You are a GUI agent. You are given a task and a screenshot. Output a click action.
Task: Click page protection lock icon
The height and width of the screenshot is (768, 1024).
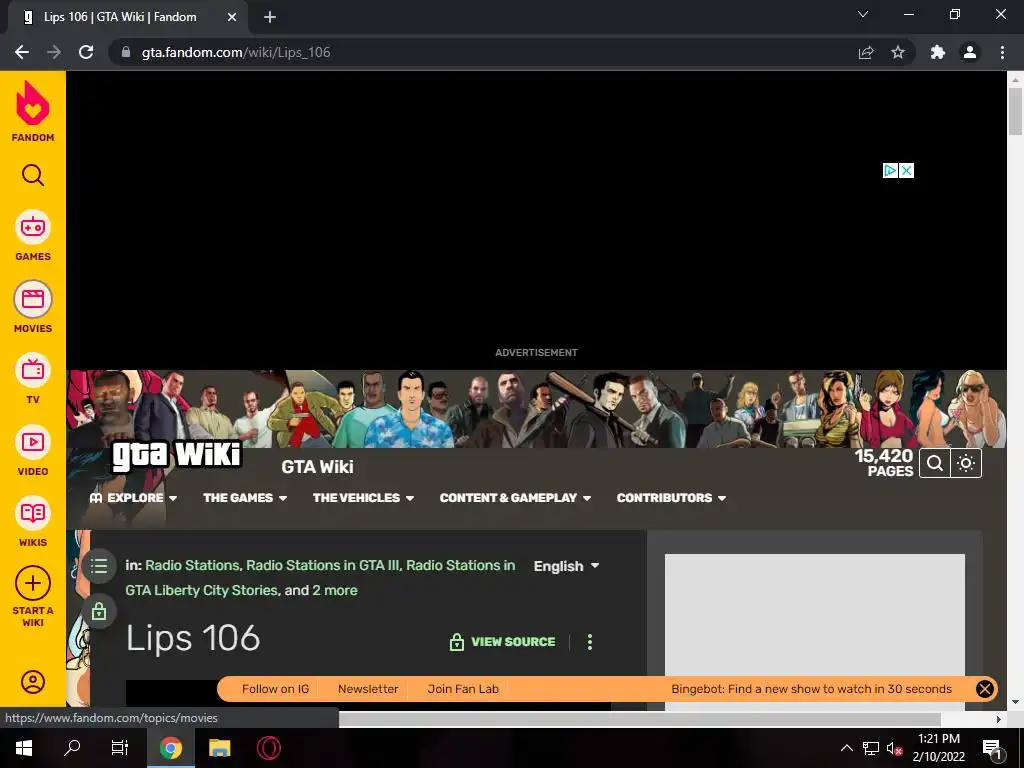[x=99, y=611]
